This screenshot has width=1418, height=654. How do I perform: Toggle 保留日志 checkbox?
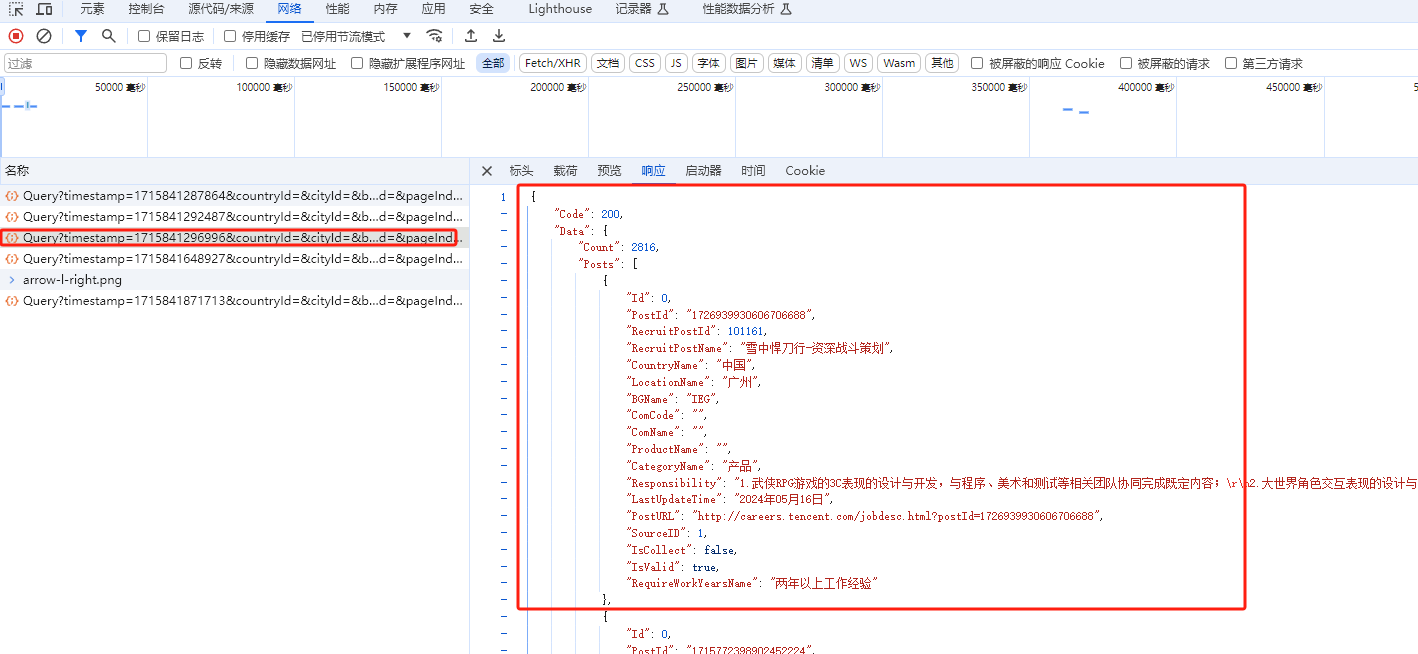[x=144, y=36]
